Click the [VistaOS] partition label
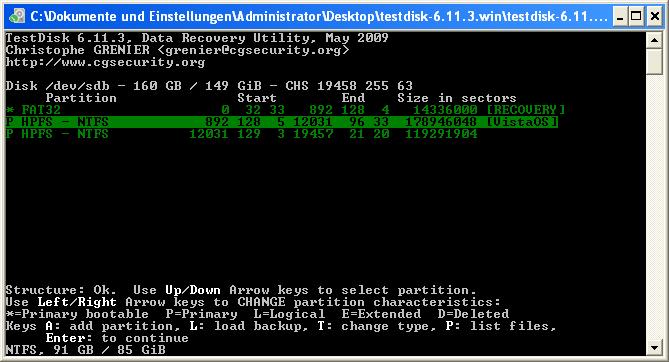Image resolution: width=669 pixels, height=362 pixels. coord(522,122)
